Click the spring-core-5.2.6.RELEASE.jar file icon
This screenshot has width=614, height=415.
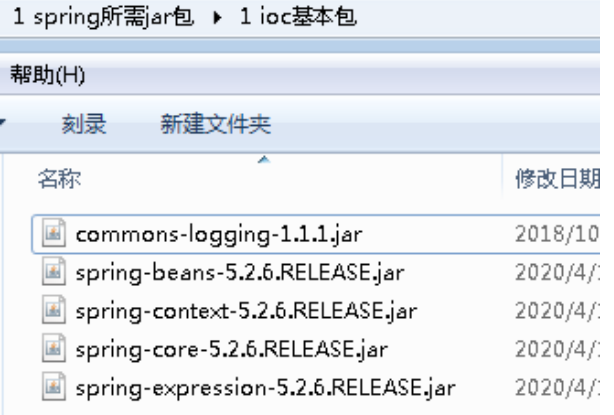click(54, 348)
